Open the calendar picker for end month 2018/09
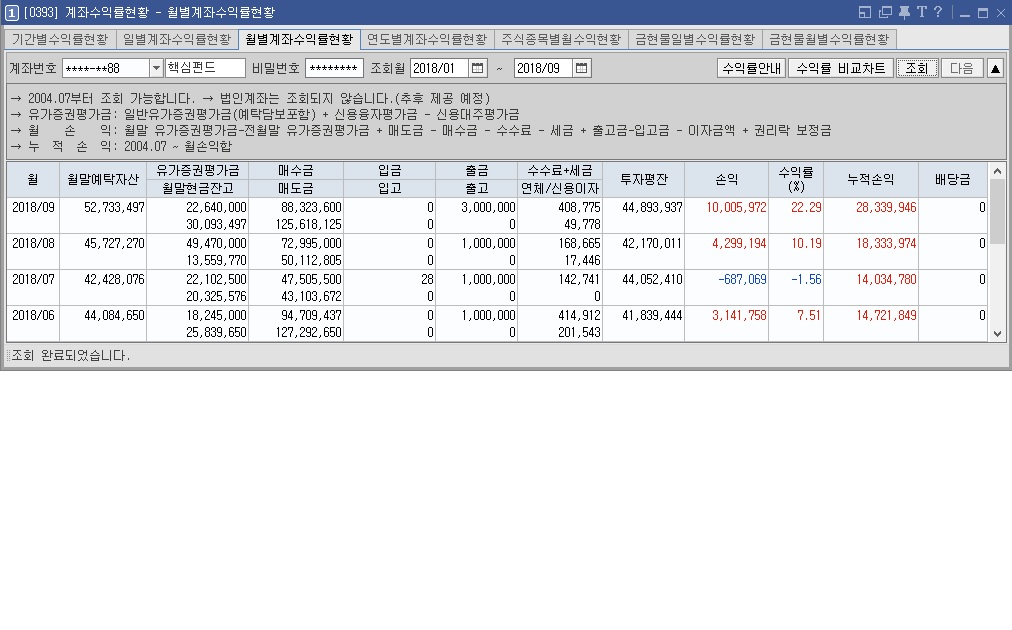1012x630 pixels. (580, 68)
